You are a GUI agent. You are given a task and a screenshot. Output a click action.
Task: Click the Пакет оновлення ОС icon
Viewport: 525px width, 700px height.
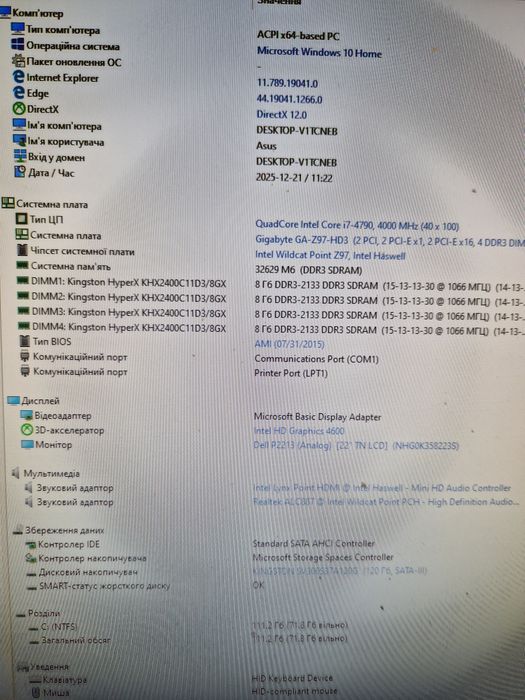18,60
